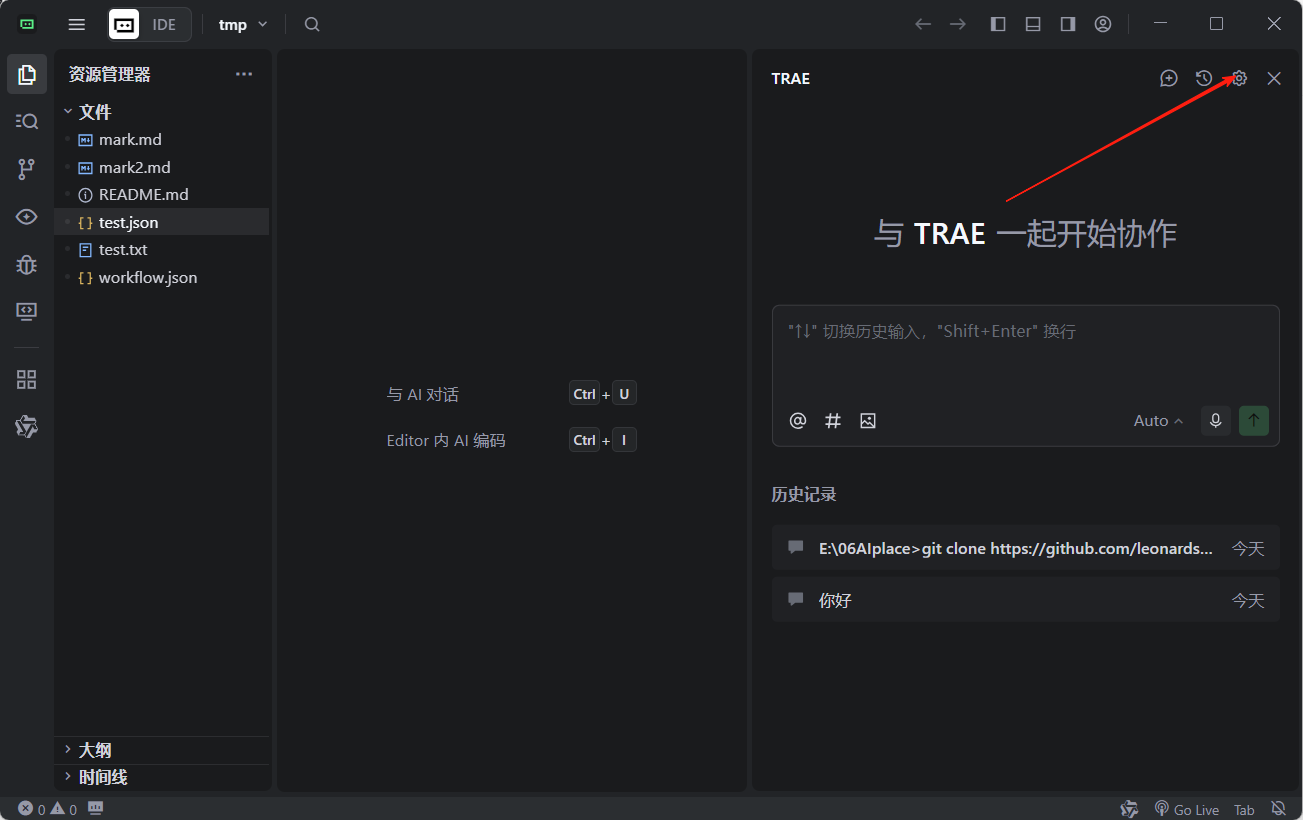1303x820 pixels.
Task: Open README.md file
Action: 162,195
